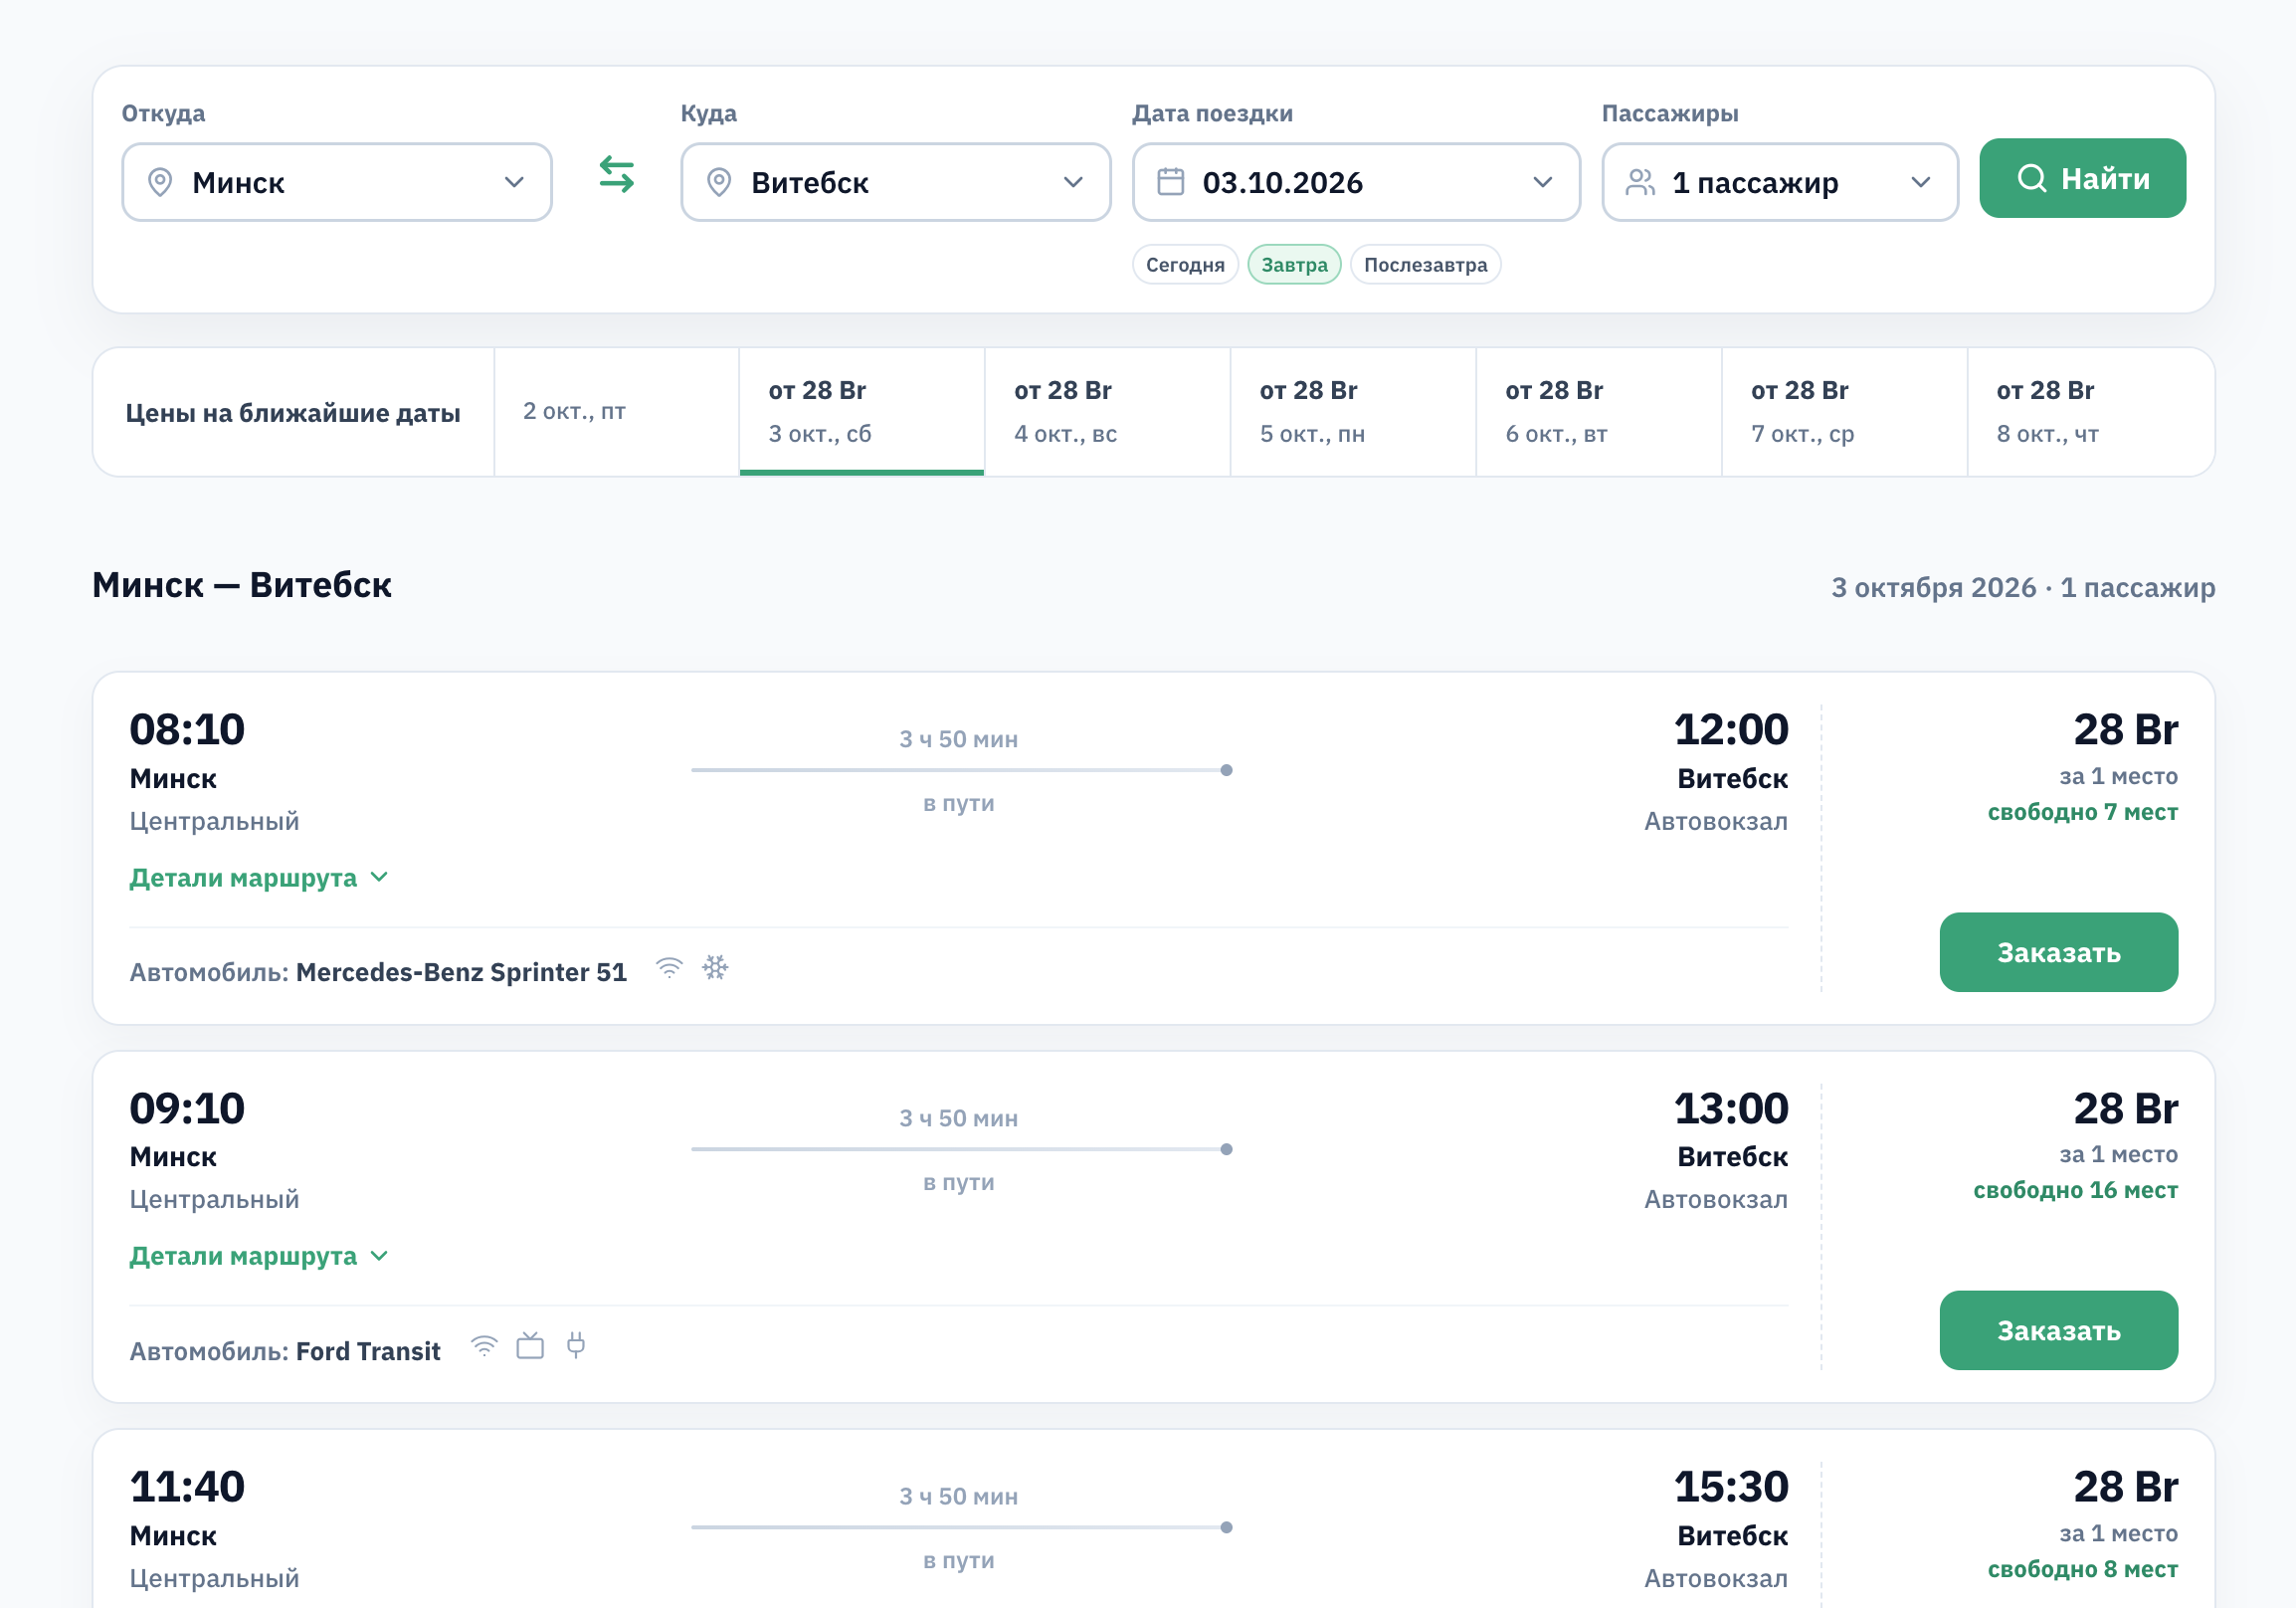Open the Откуда dropdown with Минск
2296x1608 pixels.
coord(337,182)
